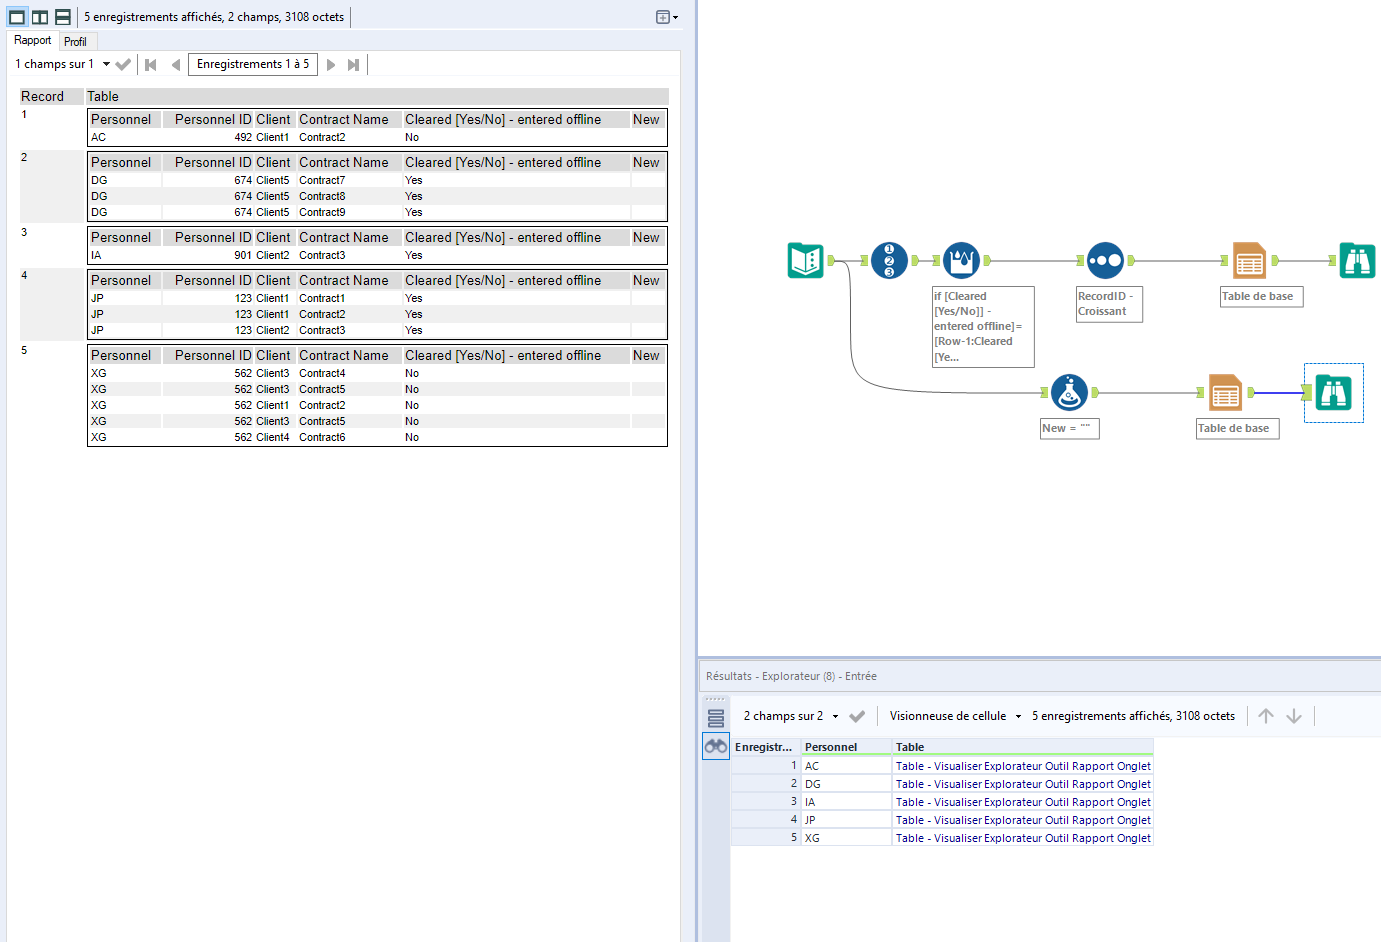Toggle the checkmark beside '1 champs sur 1'

[122, 63]
